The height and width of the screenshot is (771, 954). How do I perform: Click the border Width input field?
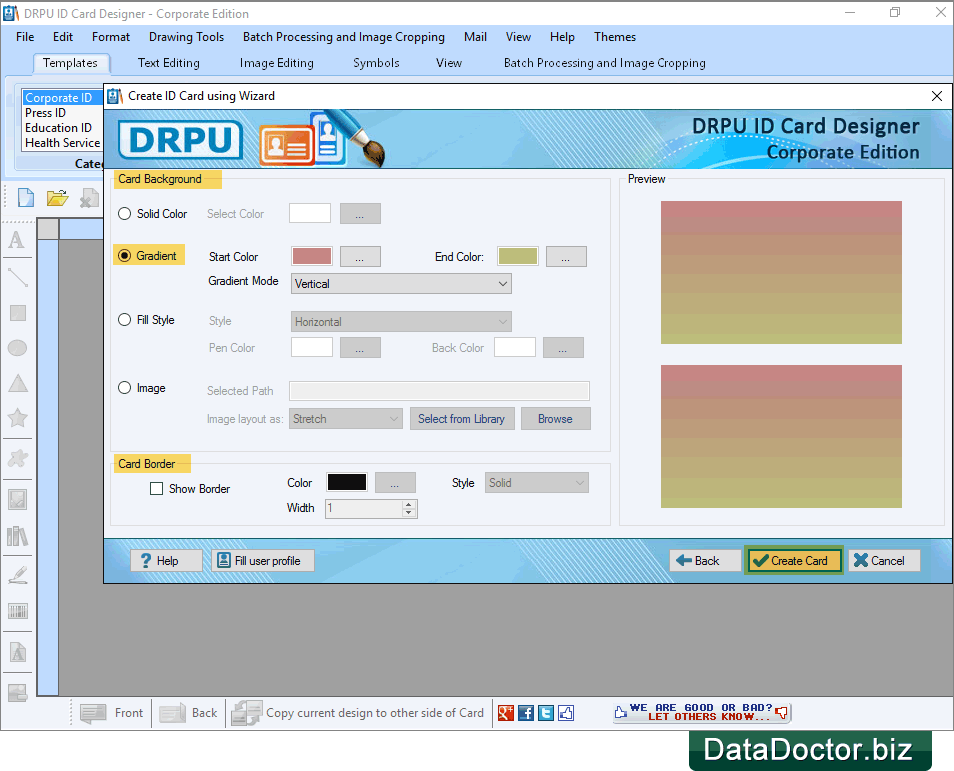tap(364, 509)
